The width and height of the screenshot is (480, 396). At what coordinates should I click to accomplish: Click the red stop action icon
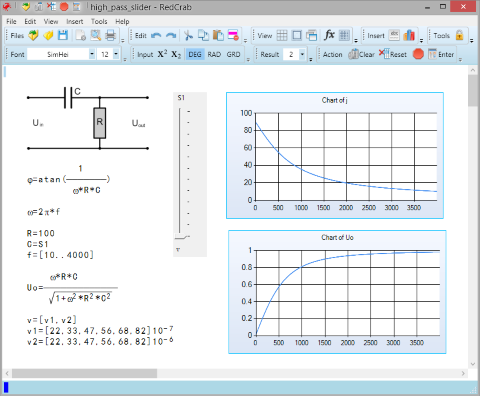click(418, 54)
